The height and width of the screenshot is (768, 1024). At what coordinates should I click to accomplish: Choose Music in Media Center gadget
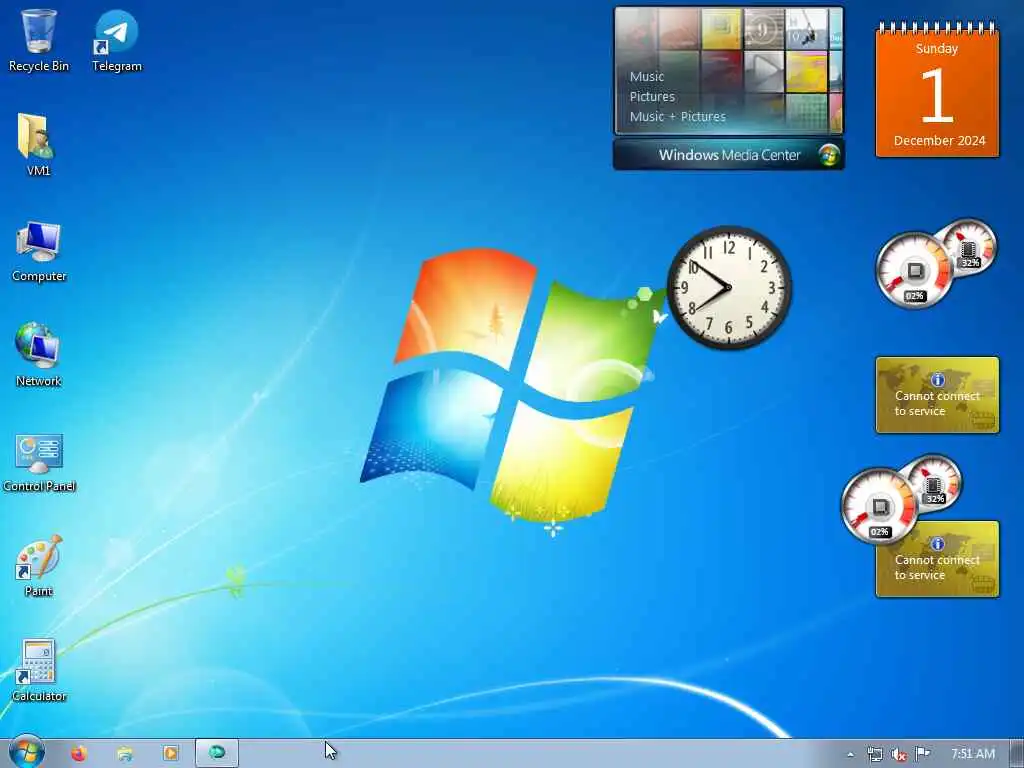pos(647,76)
